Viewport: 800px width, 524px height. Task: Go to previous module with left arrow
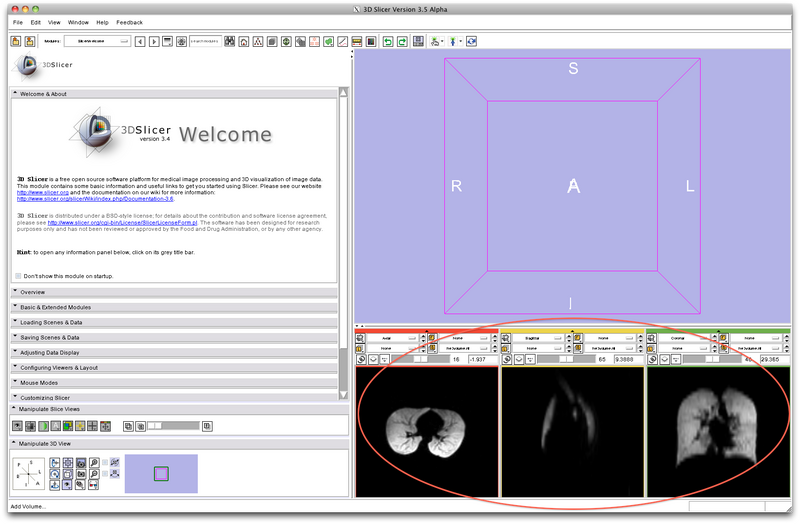[x=140, y=42]
